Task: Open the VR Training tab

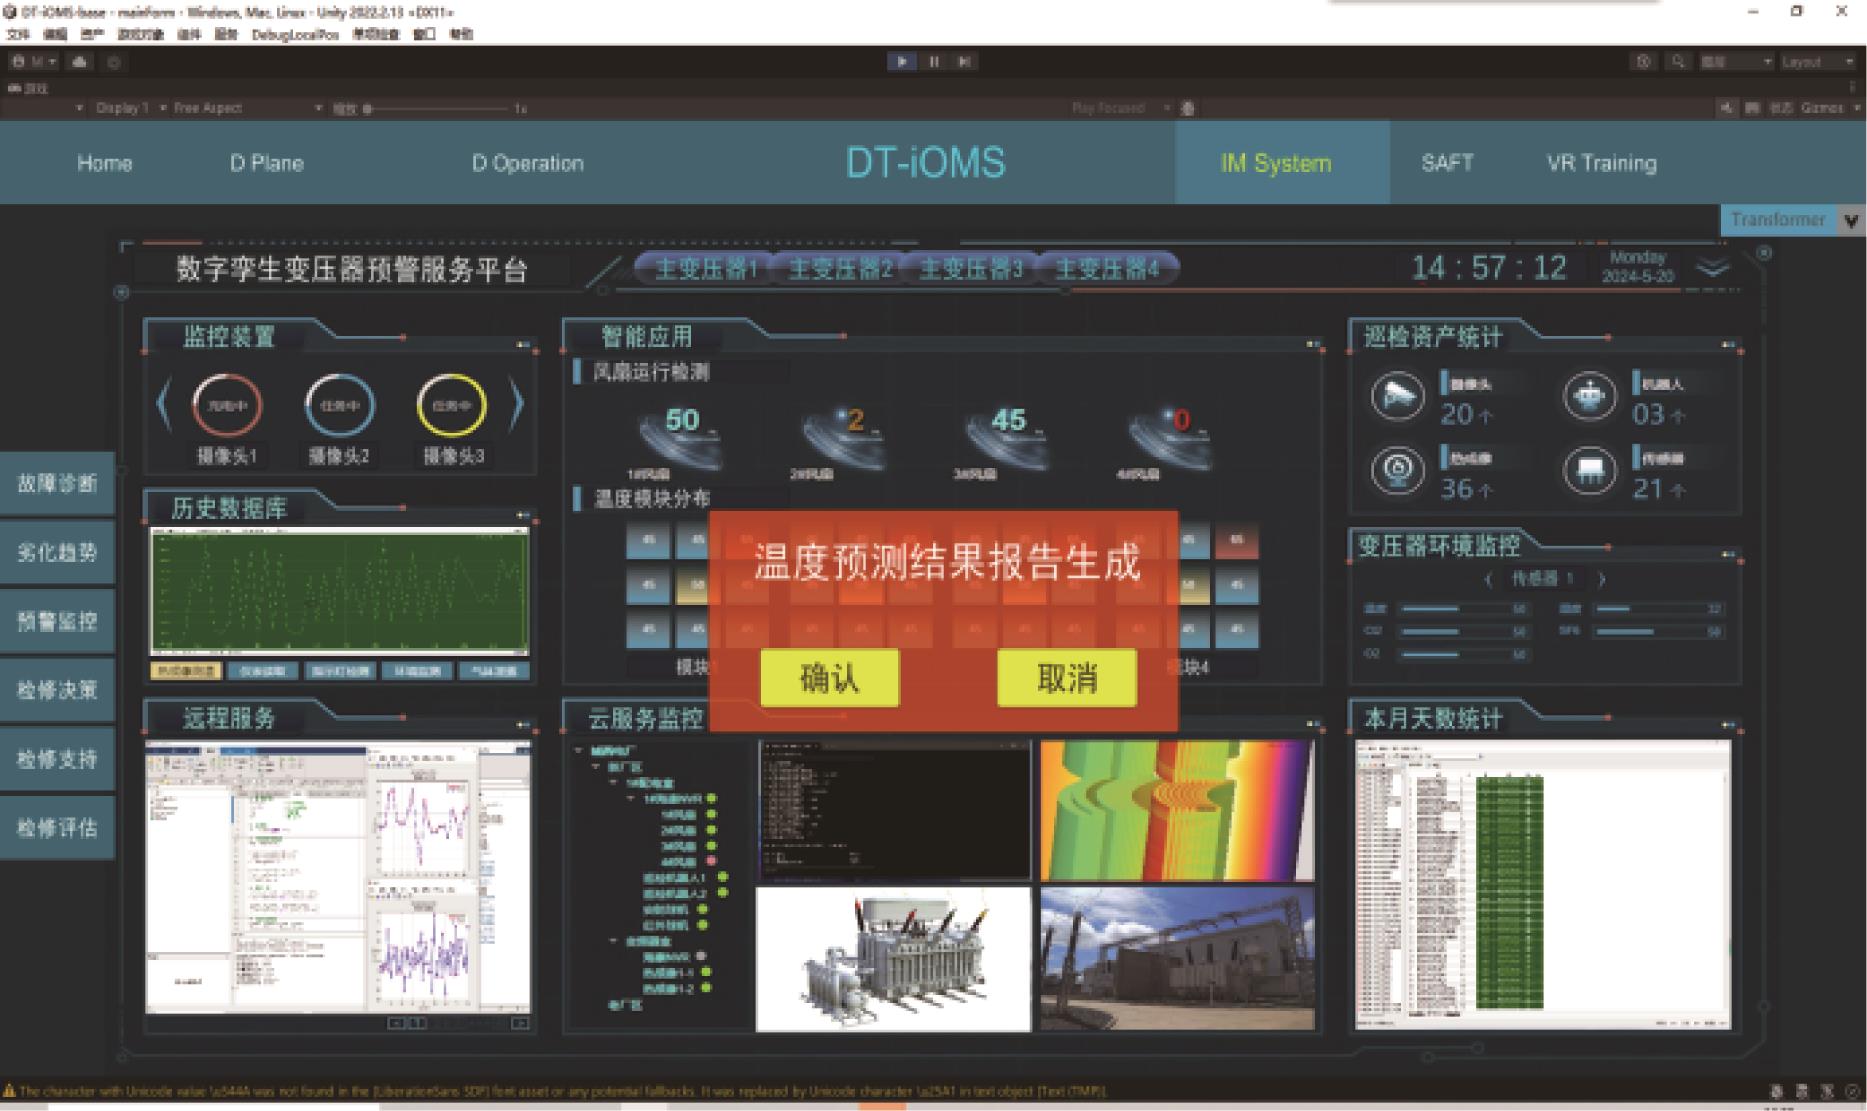Action: coord(1601,163)
